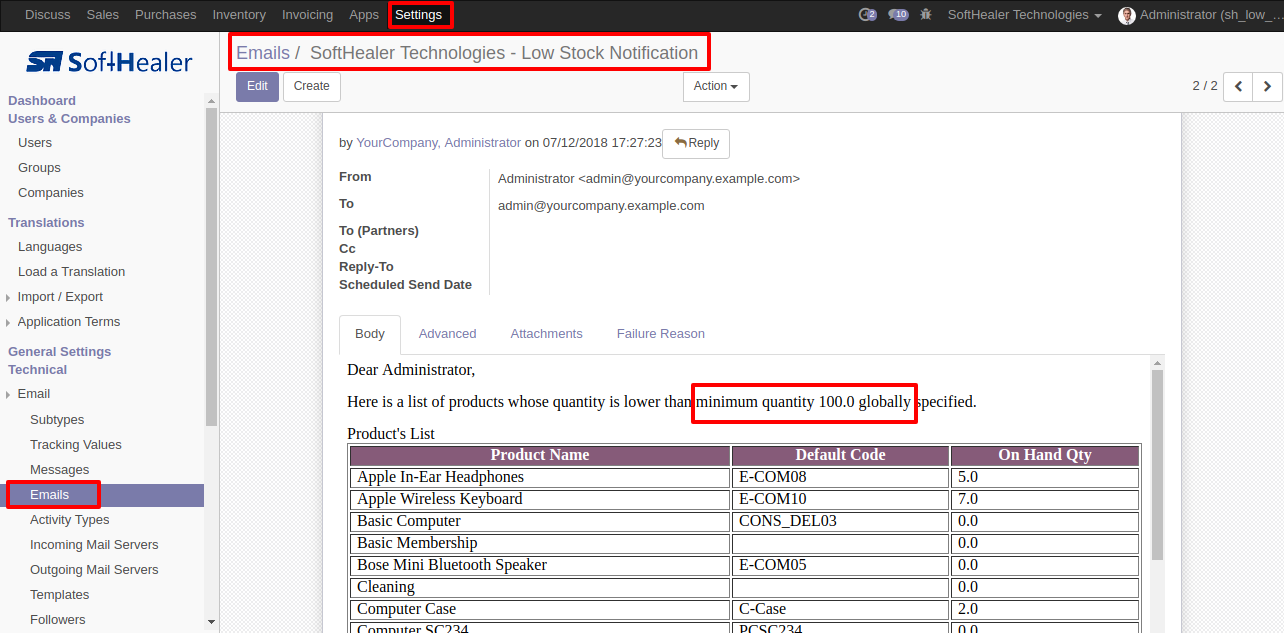The image size is (1284, 633).
Task: Go to next record arrow
Action: pyautogui.click(x=1267, y=87)
